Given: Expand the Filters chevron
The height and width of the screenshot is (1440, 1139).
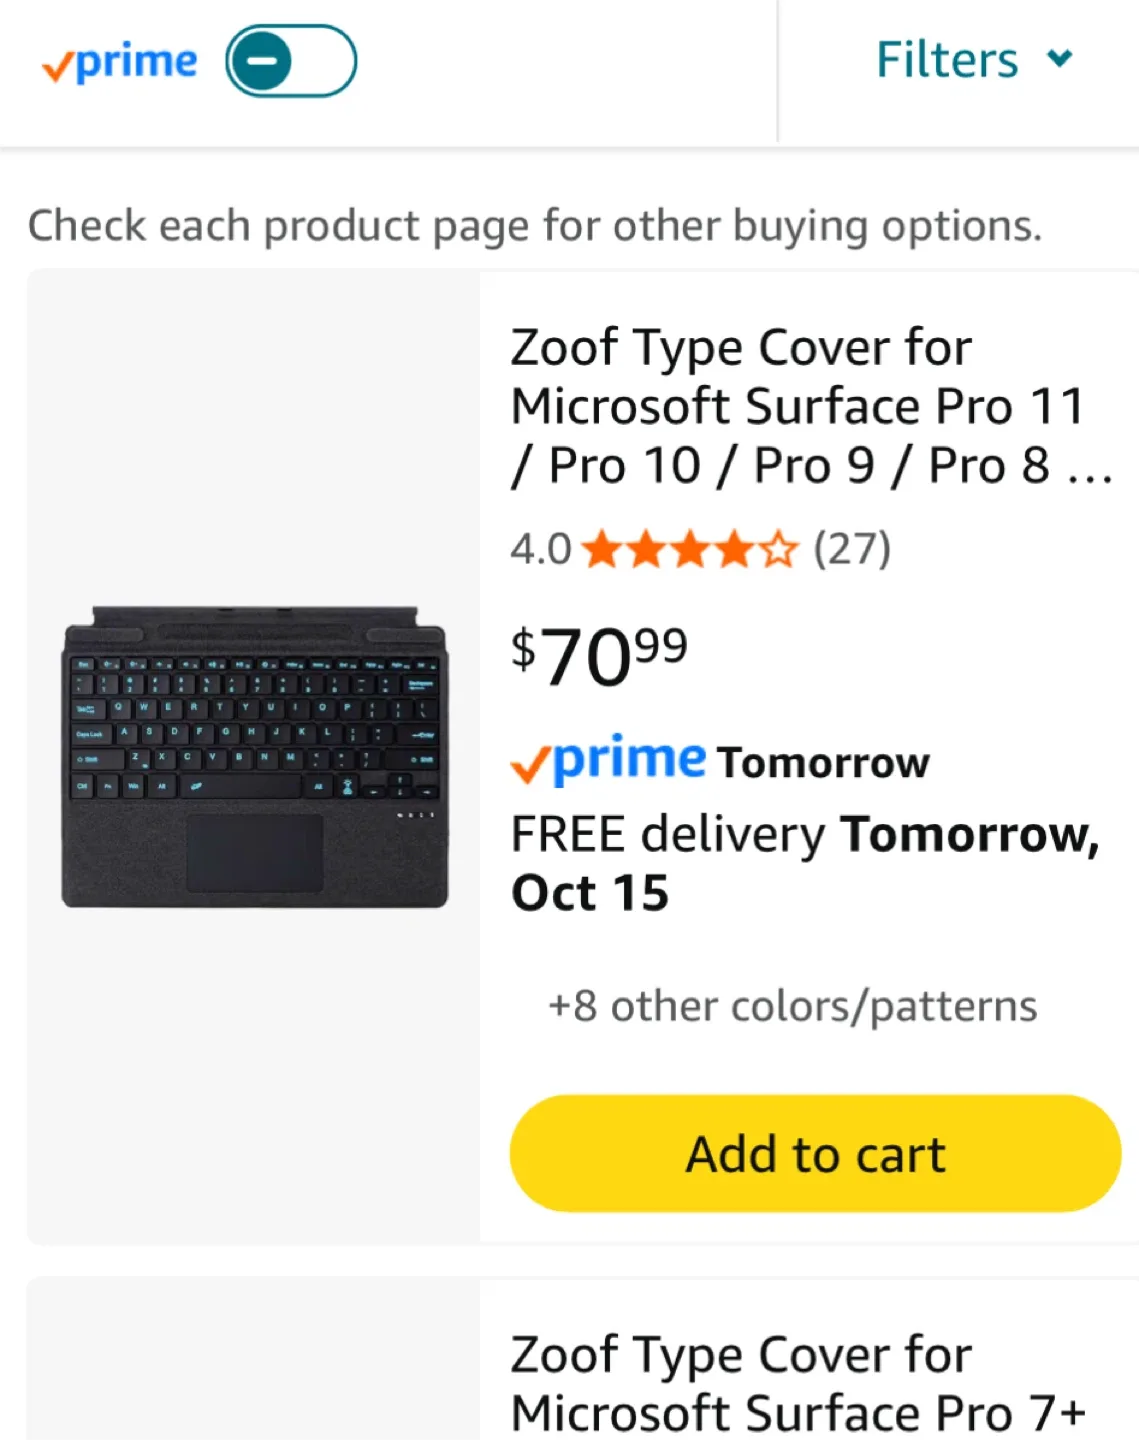Looking at the screenshot, I should (1060, 60).
